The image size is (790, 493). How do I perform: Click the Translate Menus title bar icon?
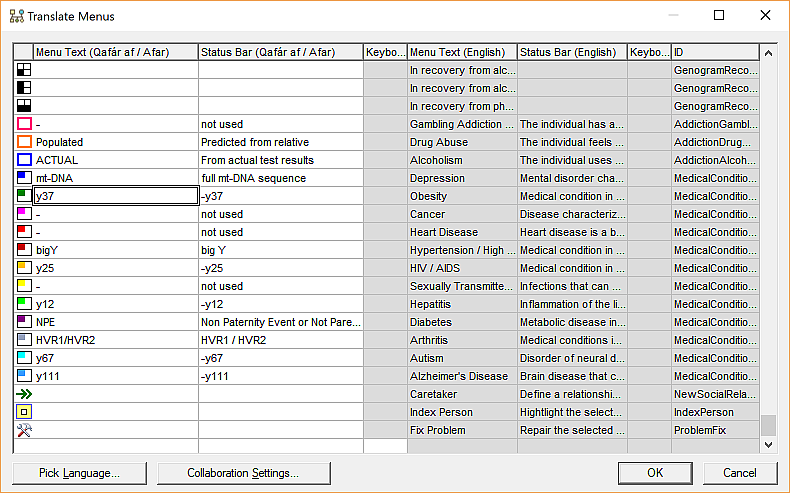point(16,16)
